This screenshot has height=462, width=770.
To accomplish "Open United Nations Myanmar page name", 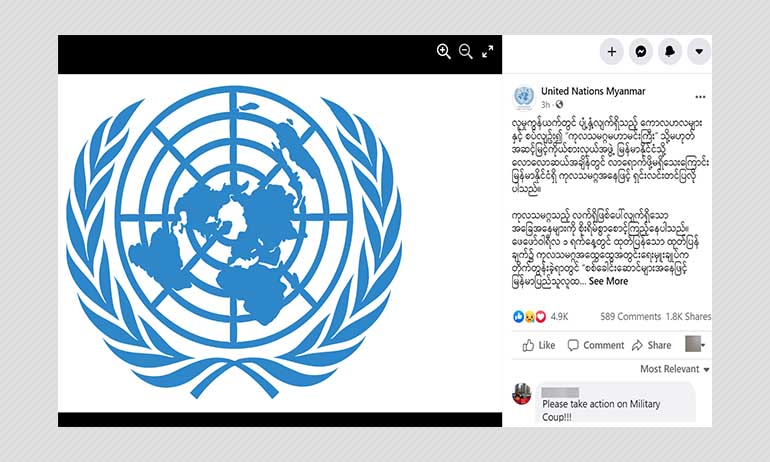I will tap(593, 91).
